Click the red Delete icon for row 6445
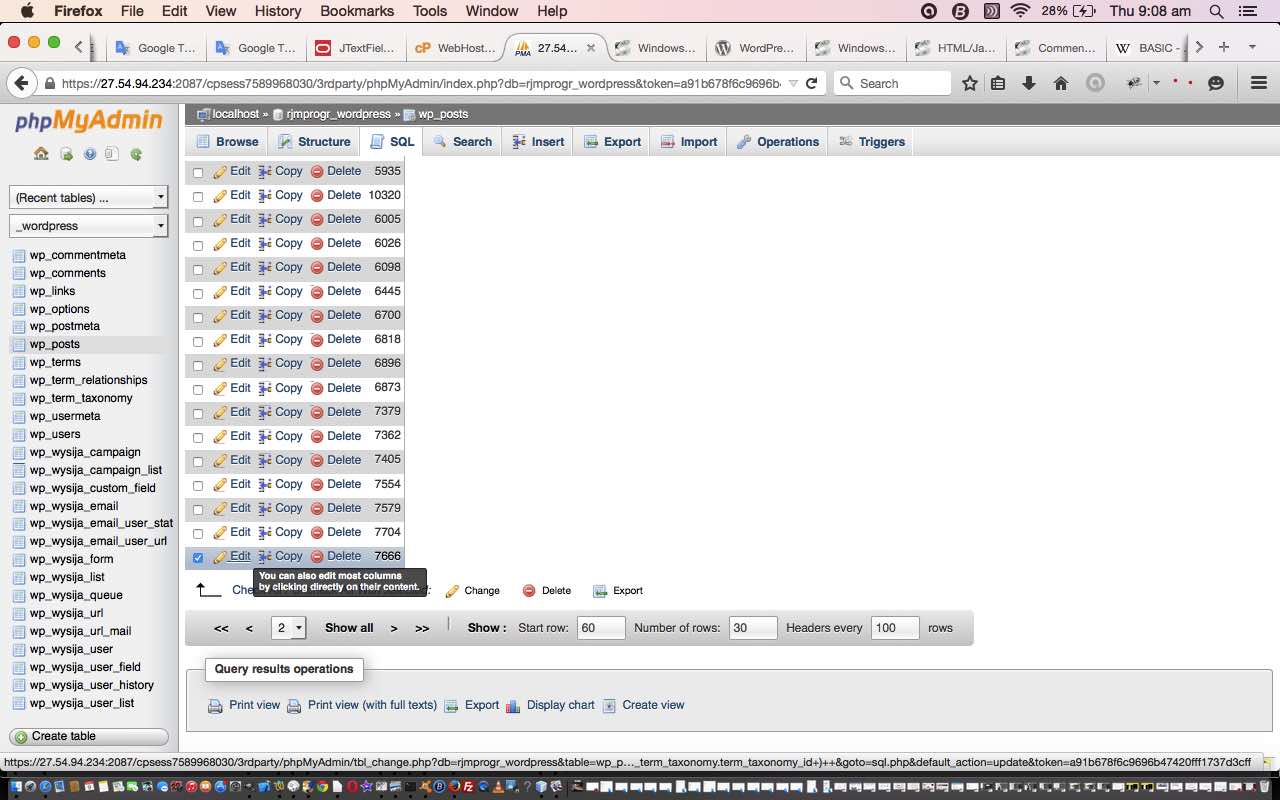 point(317,292)
